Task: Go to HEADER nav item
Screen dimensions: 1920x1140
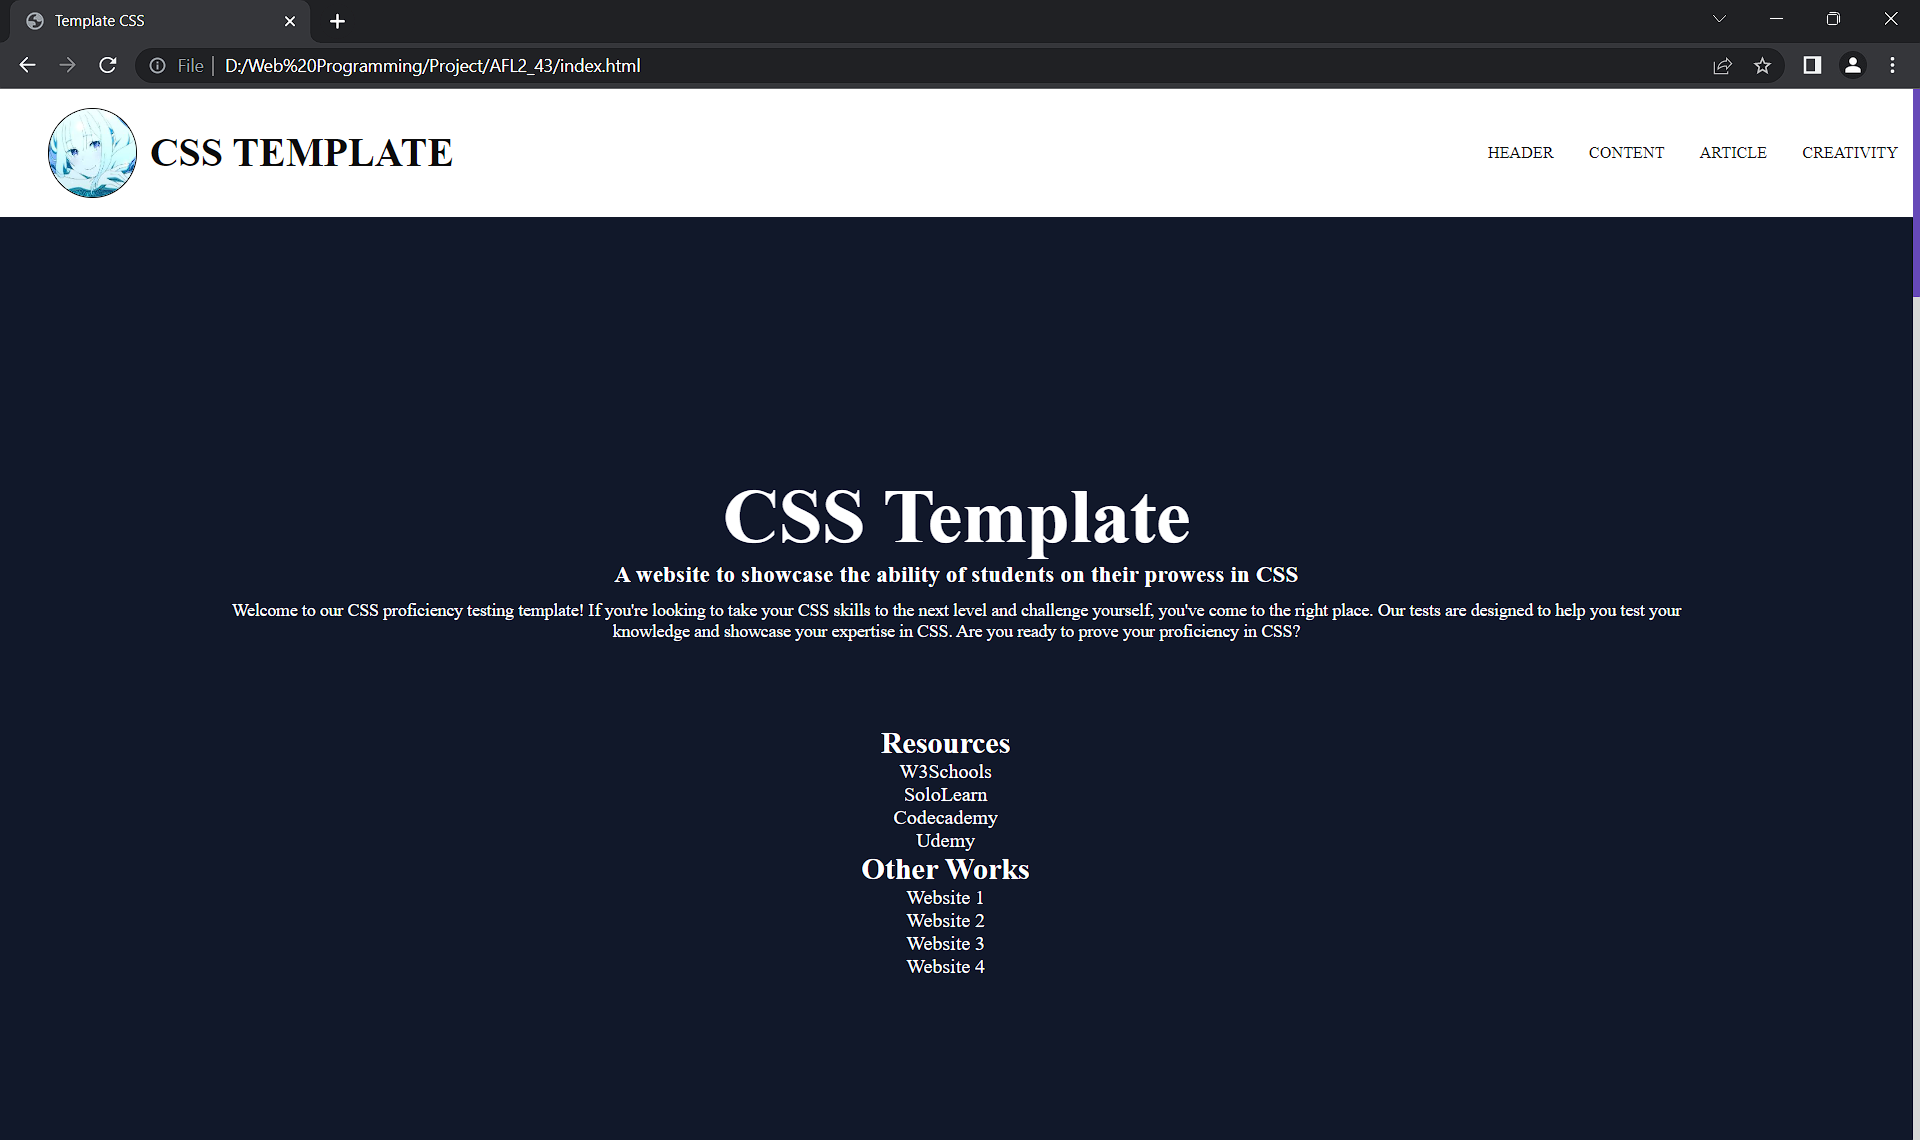Action: [1520, 153]
